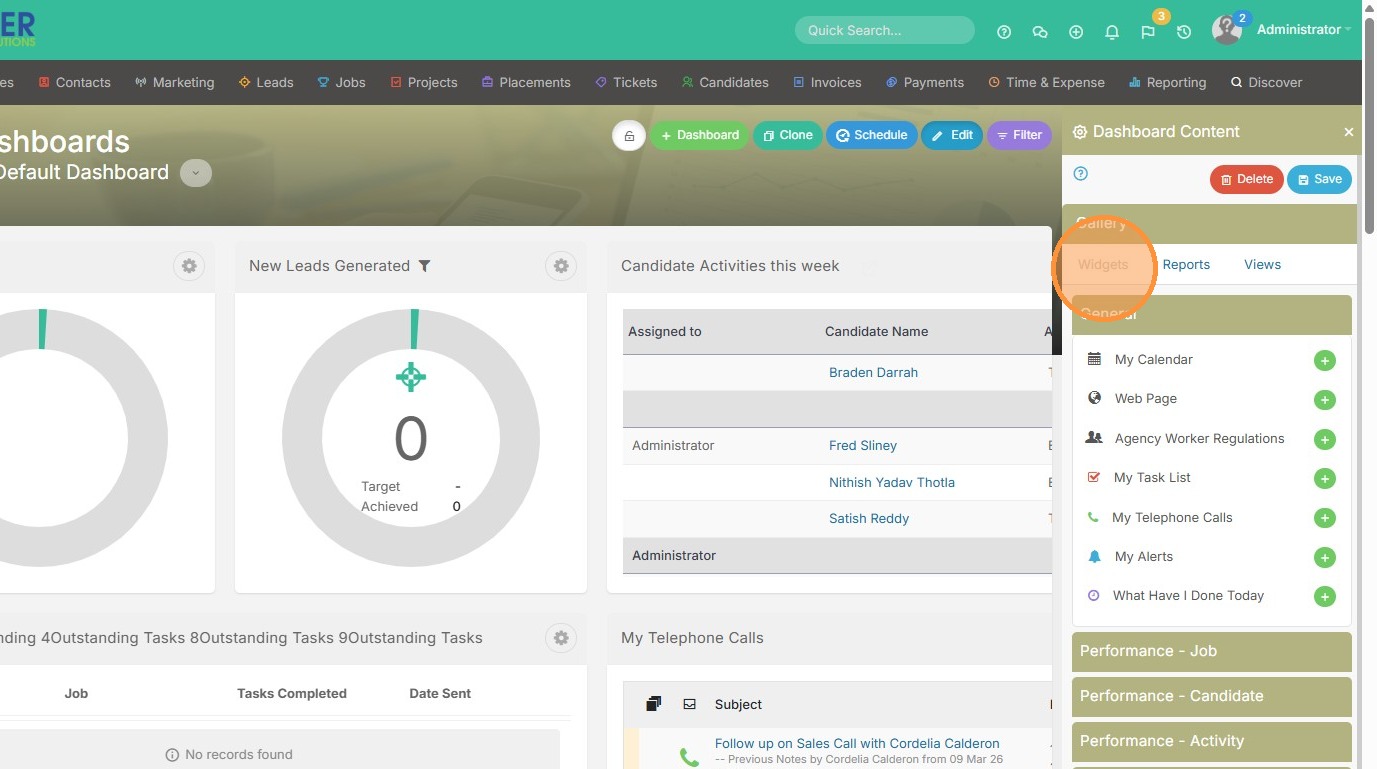Click the notifications bell icon
This screenshot has width=1377, height=769.
[x=1112, y=32]
